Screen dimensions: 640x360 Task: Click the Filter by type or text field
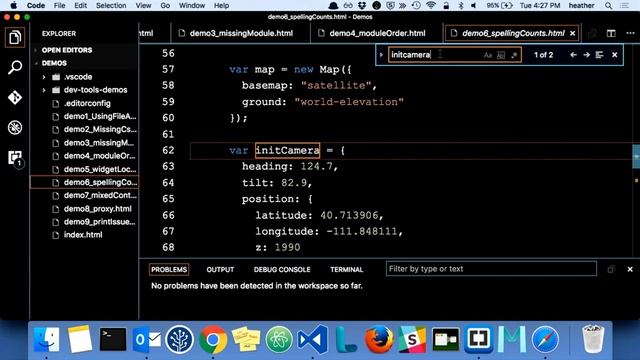click(x=491, y=269)
